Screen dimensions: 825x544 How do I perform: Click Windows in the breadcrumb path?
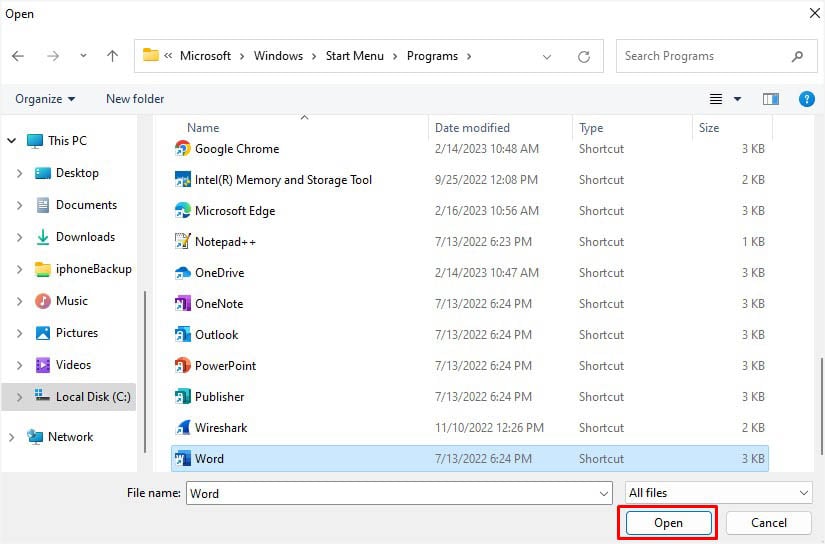pyautogui.click(x=278, y=56)
